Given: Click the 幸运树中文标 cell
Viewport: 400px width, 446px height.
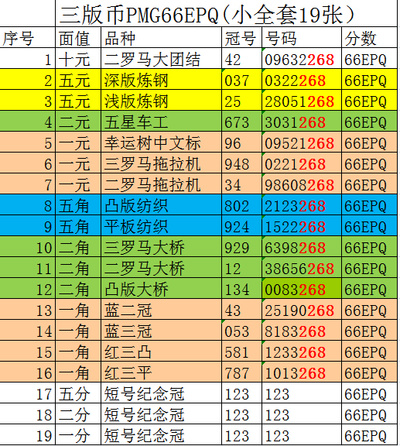Looking at the screenshot, I should (161, 142).
